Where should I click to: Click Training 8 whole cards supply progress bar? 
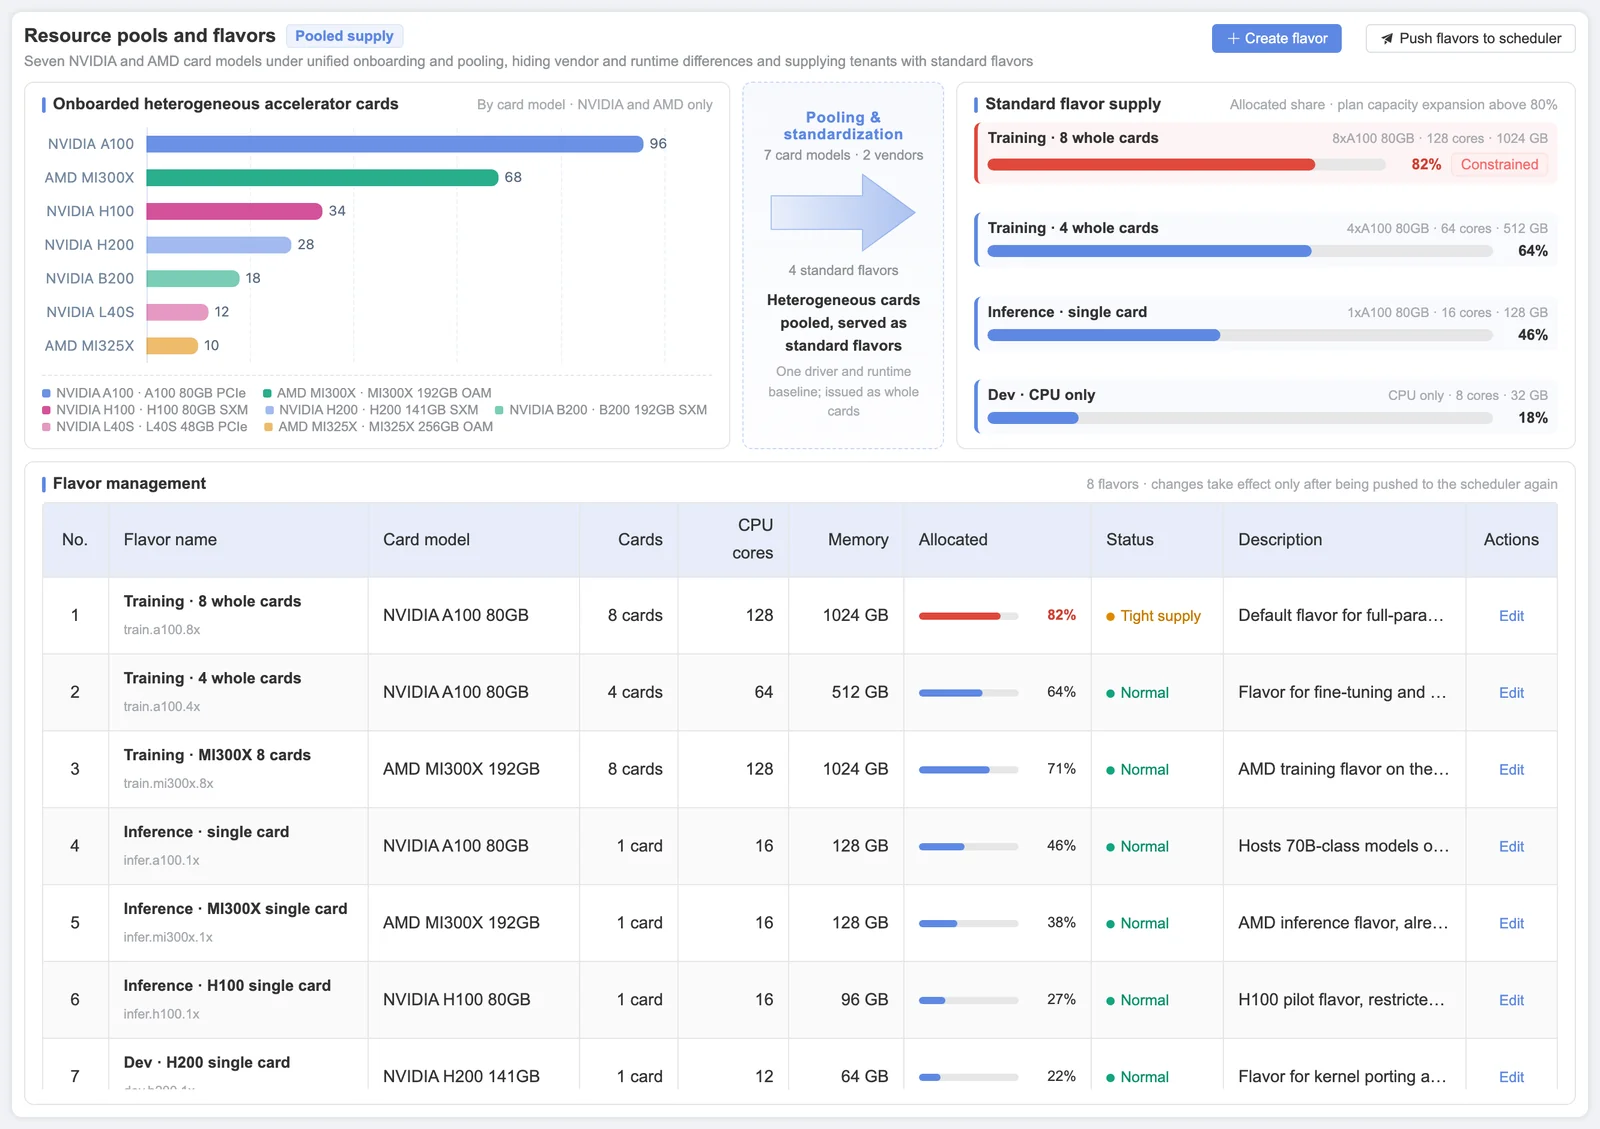click(1186, 165)
